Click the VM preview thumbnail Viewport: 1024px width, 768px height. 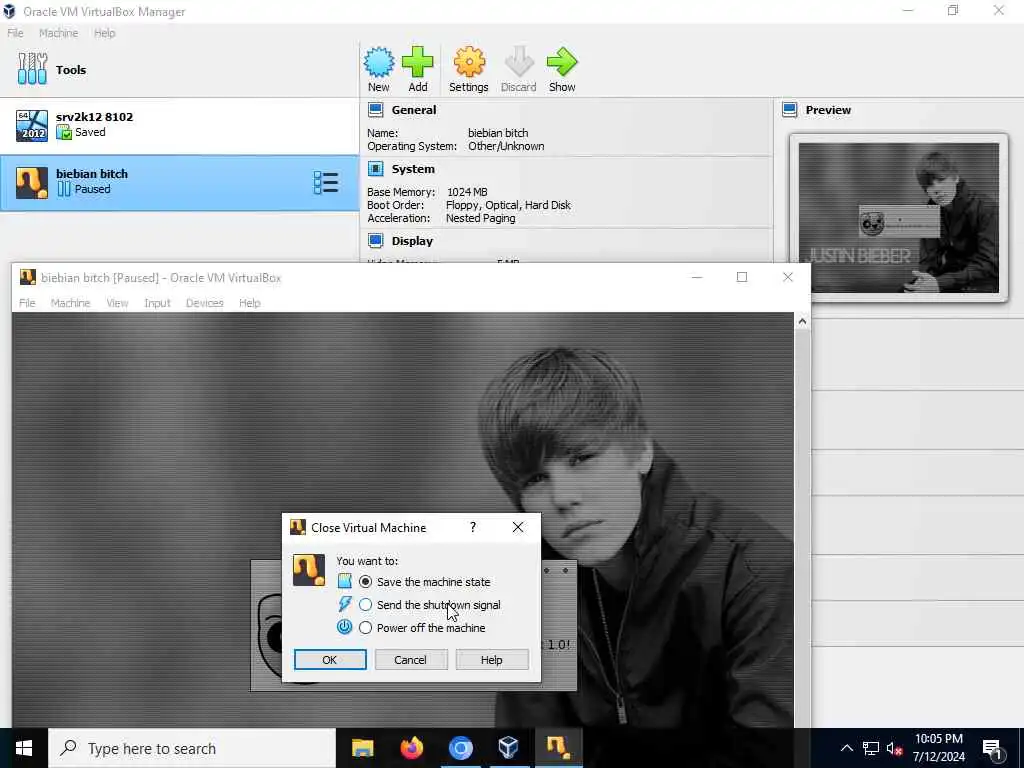coord(899,217)
